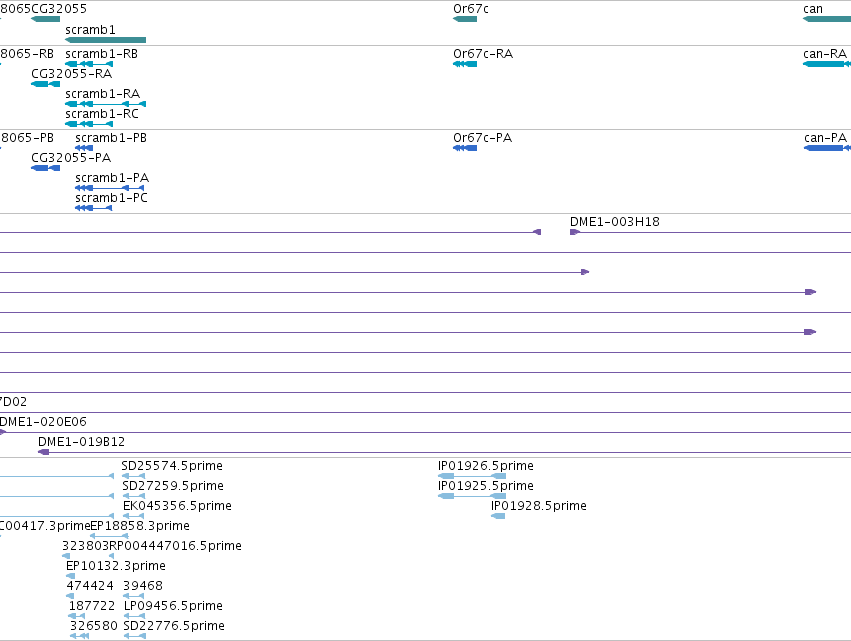Click the CG32055-RA transcript glyph
The width and height of the screenshot is (851, 641).
46,84
